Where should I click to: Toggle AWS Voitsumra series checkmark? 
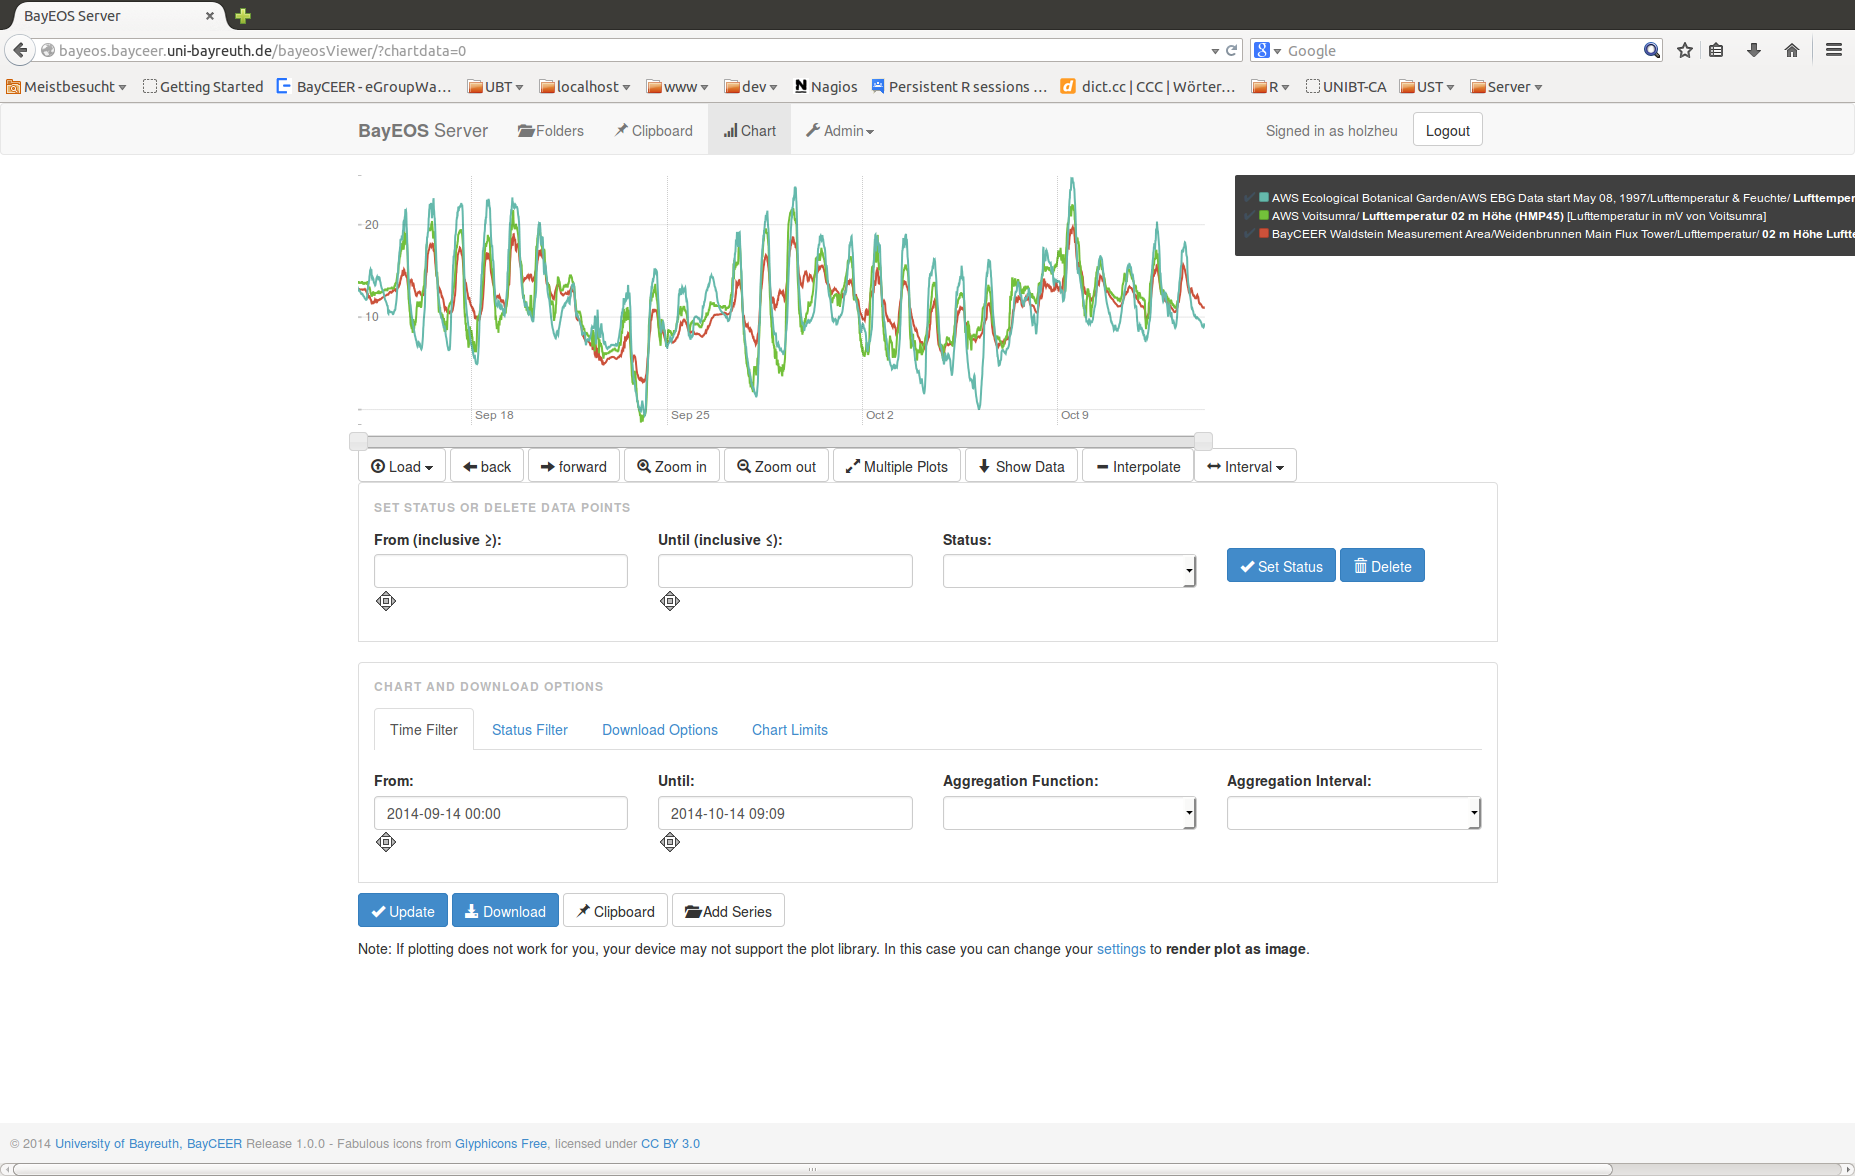[x=1249, y=216]
